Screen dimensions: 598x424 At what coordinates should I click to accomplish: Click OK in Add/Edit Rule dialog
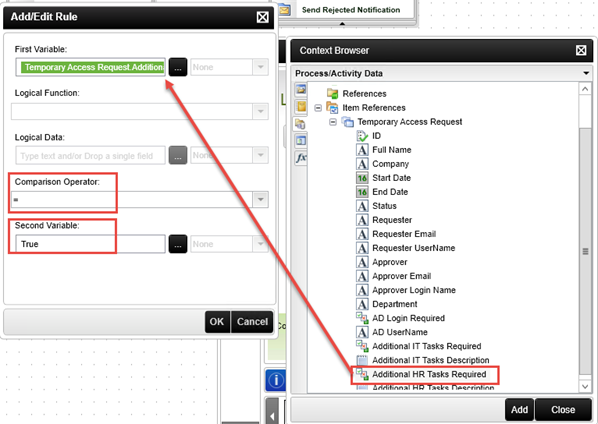pos(217,322)
